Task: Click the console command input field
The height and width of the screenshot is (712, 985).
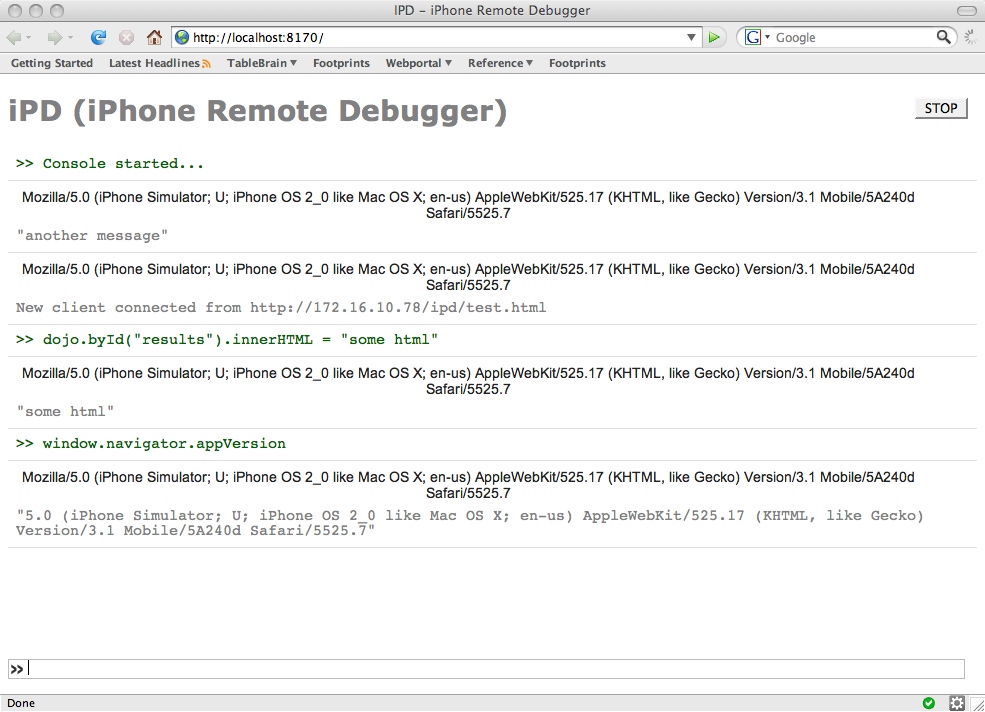Action: (486, 669)
